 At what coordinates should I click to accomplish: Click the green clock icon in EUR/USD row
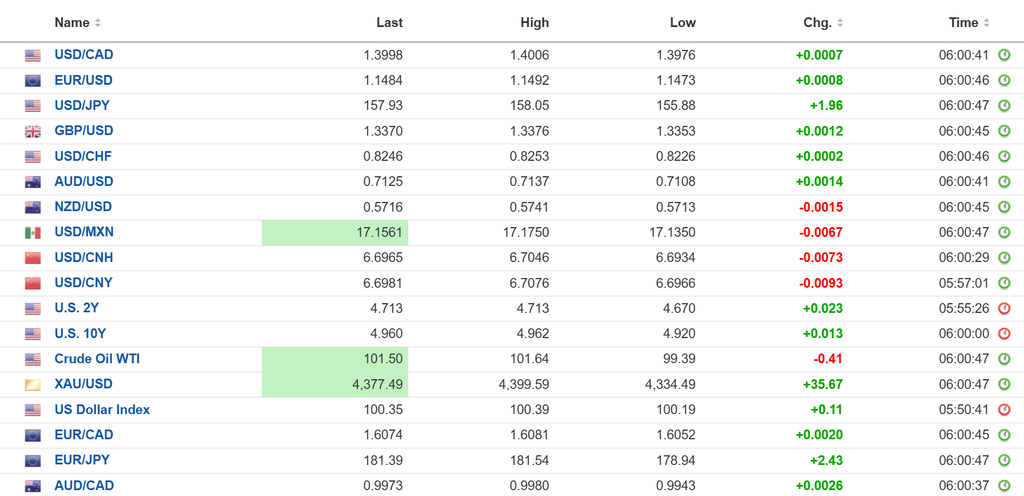pyautogui.click(x=1004, y=81)
